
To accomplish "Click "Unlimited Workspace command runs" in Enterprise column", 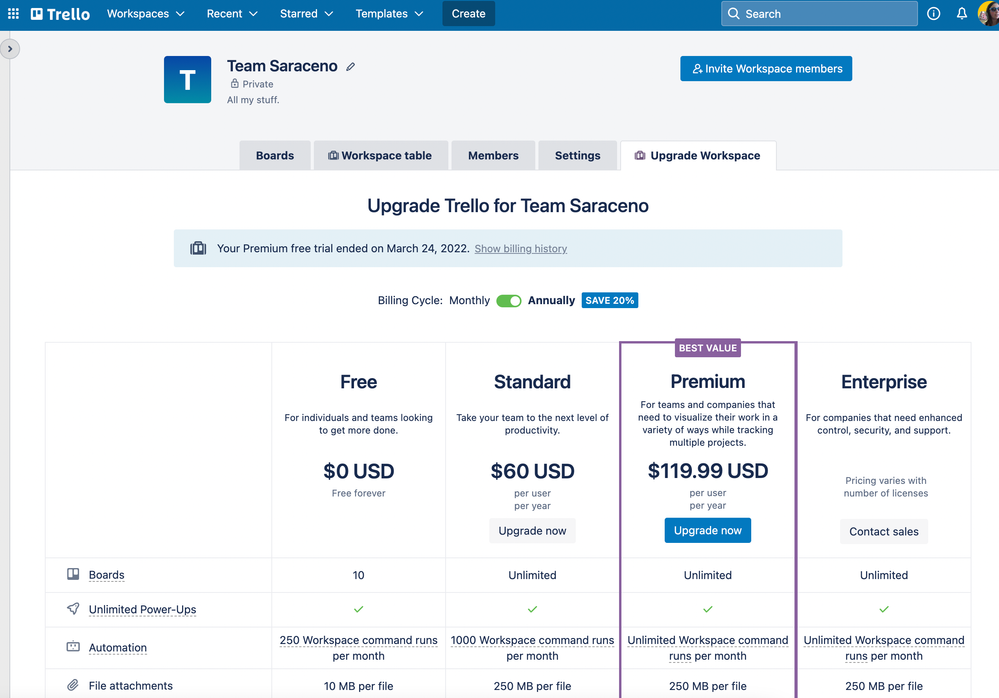I will click(884, 648).
